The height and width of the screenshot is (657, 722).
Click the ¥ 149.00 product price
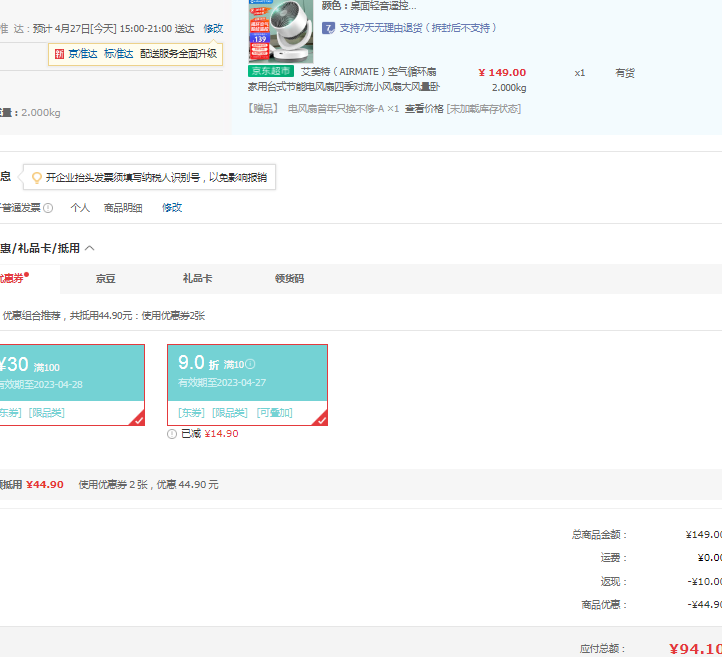[x=502, y=73]
